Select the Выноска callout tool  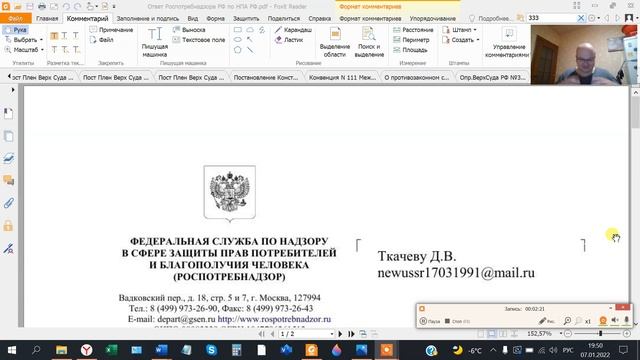tap(189, 30)
